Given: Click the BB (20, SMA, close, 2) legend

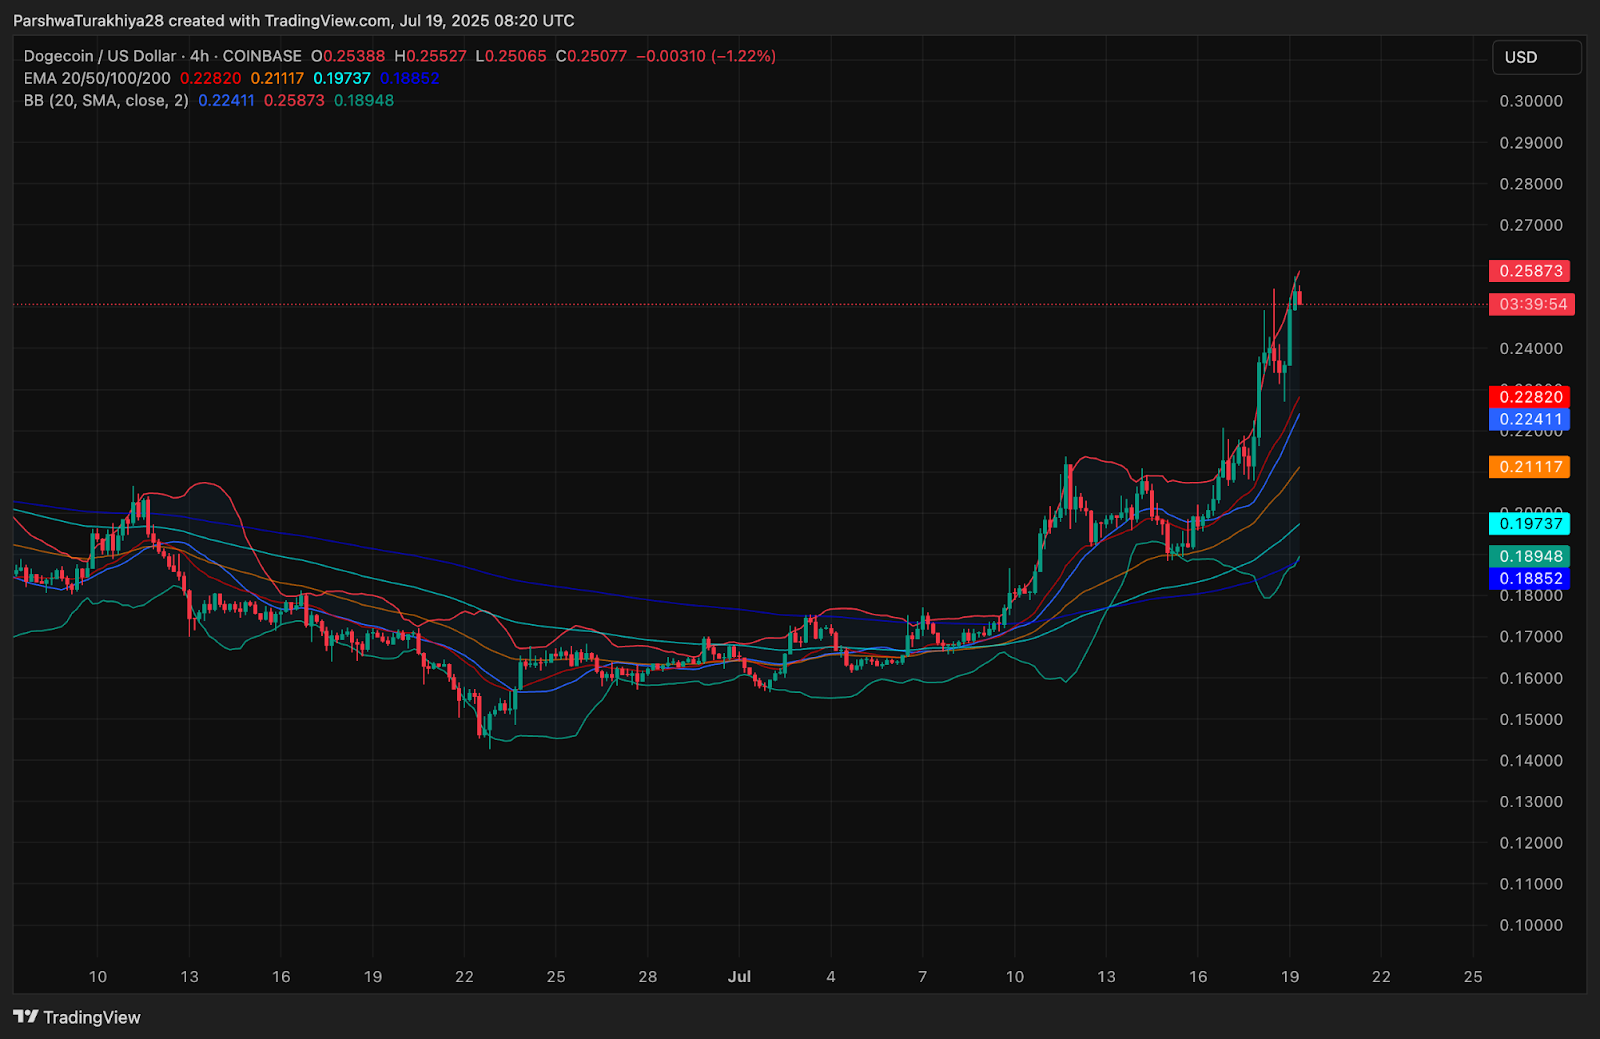Looking at the screenshot, I should (106, 100).
